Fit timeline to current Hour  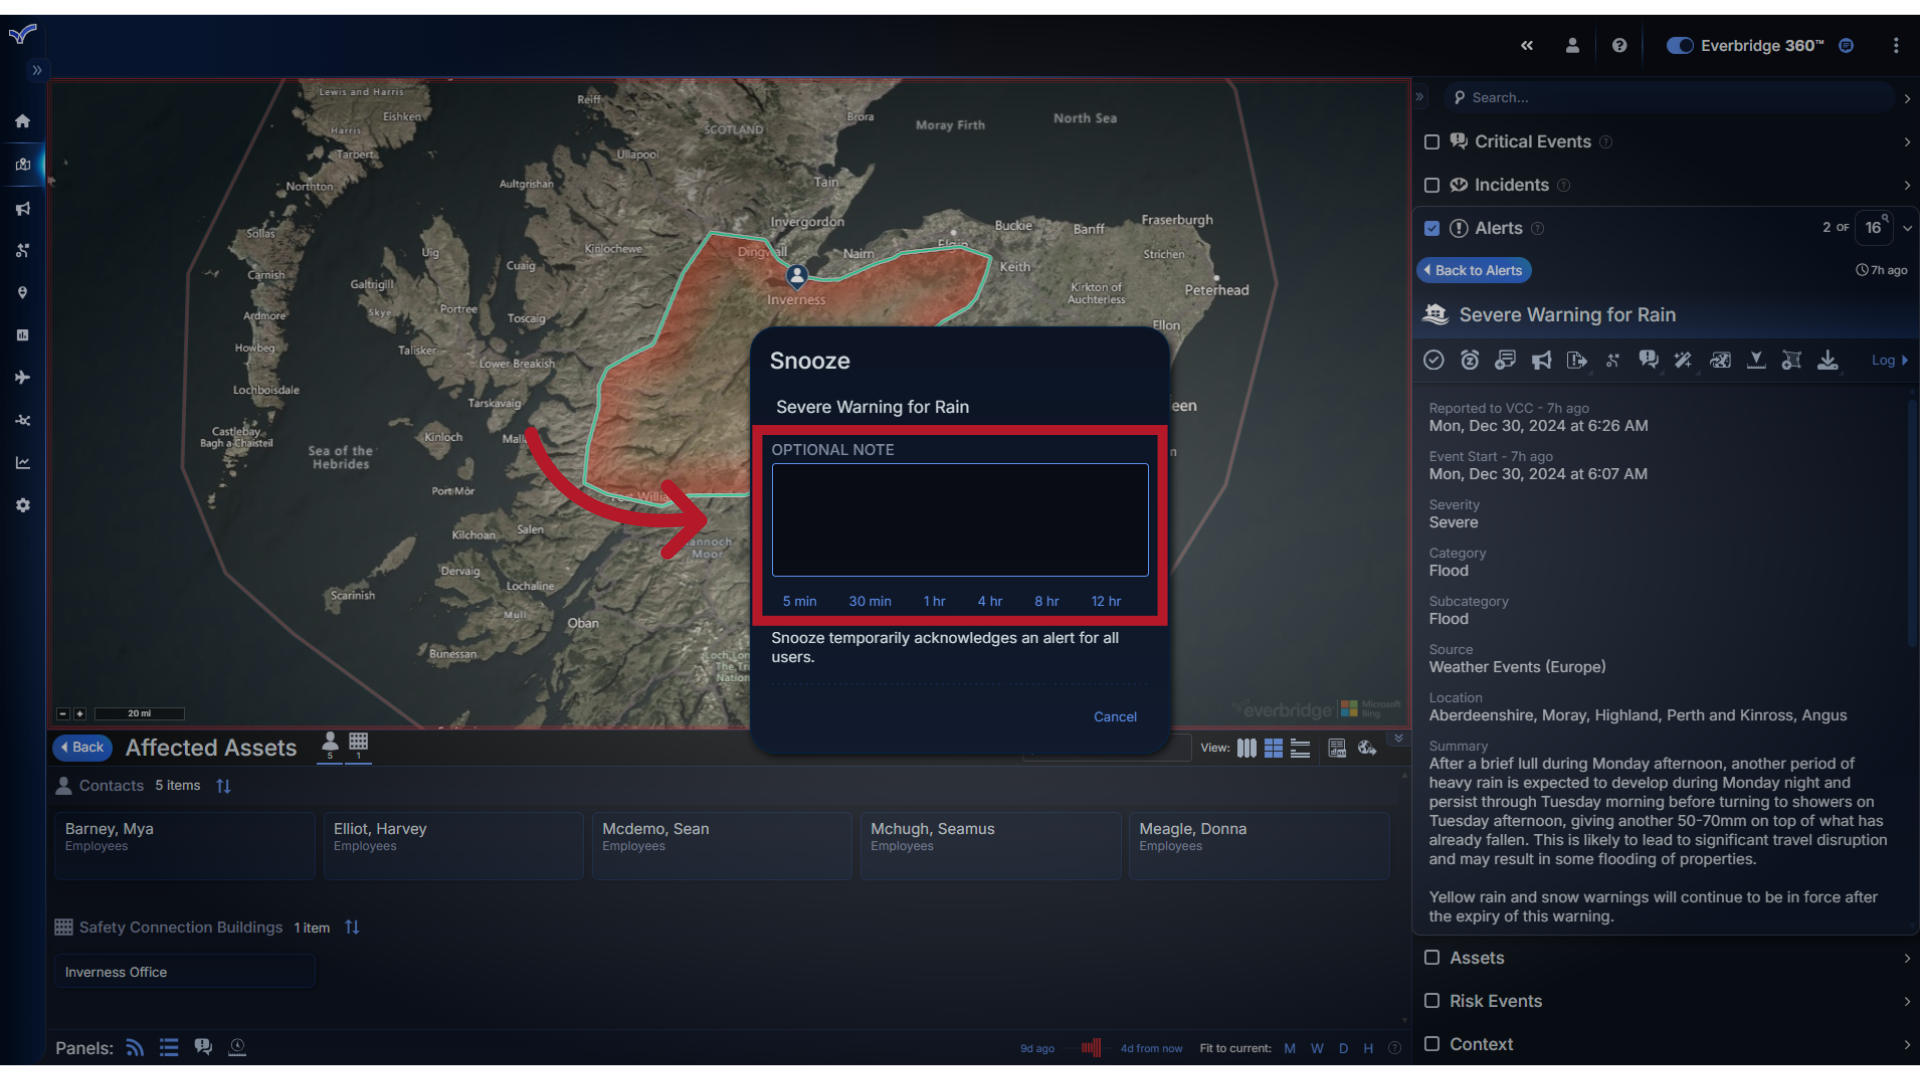tap(1368, 1048)
